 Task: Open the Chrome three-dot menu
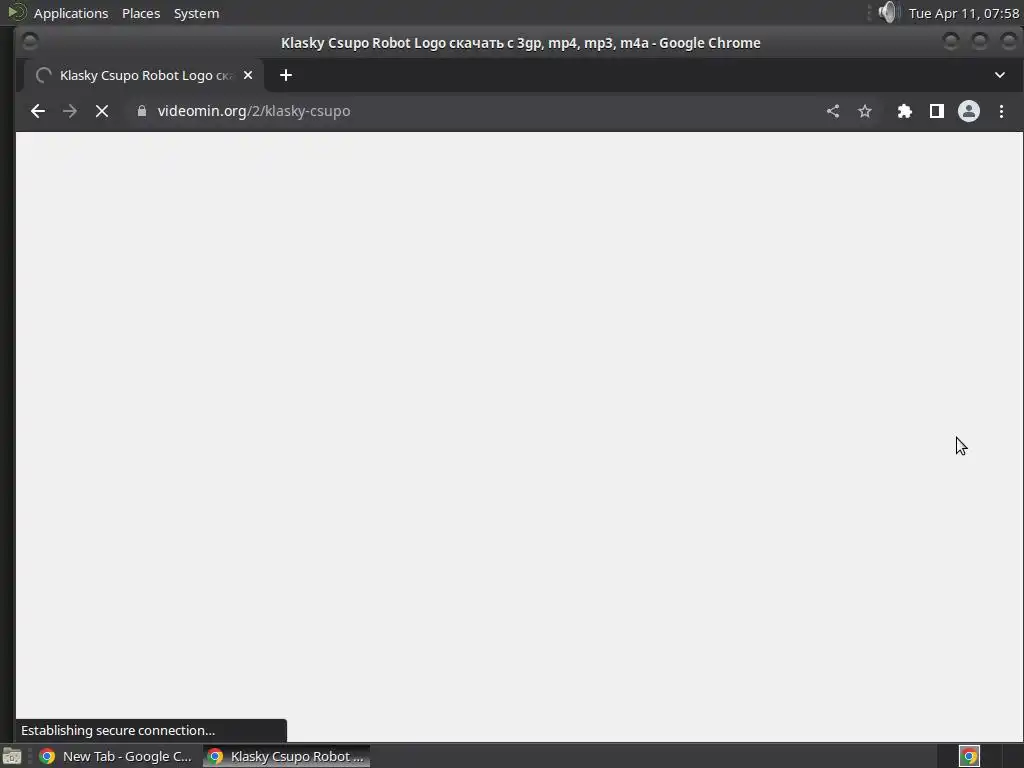1001,111
